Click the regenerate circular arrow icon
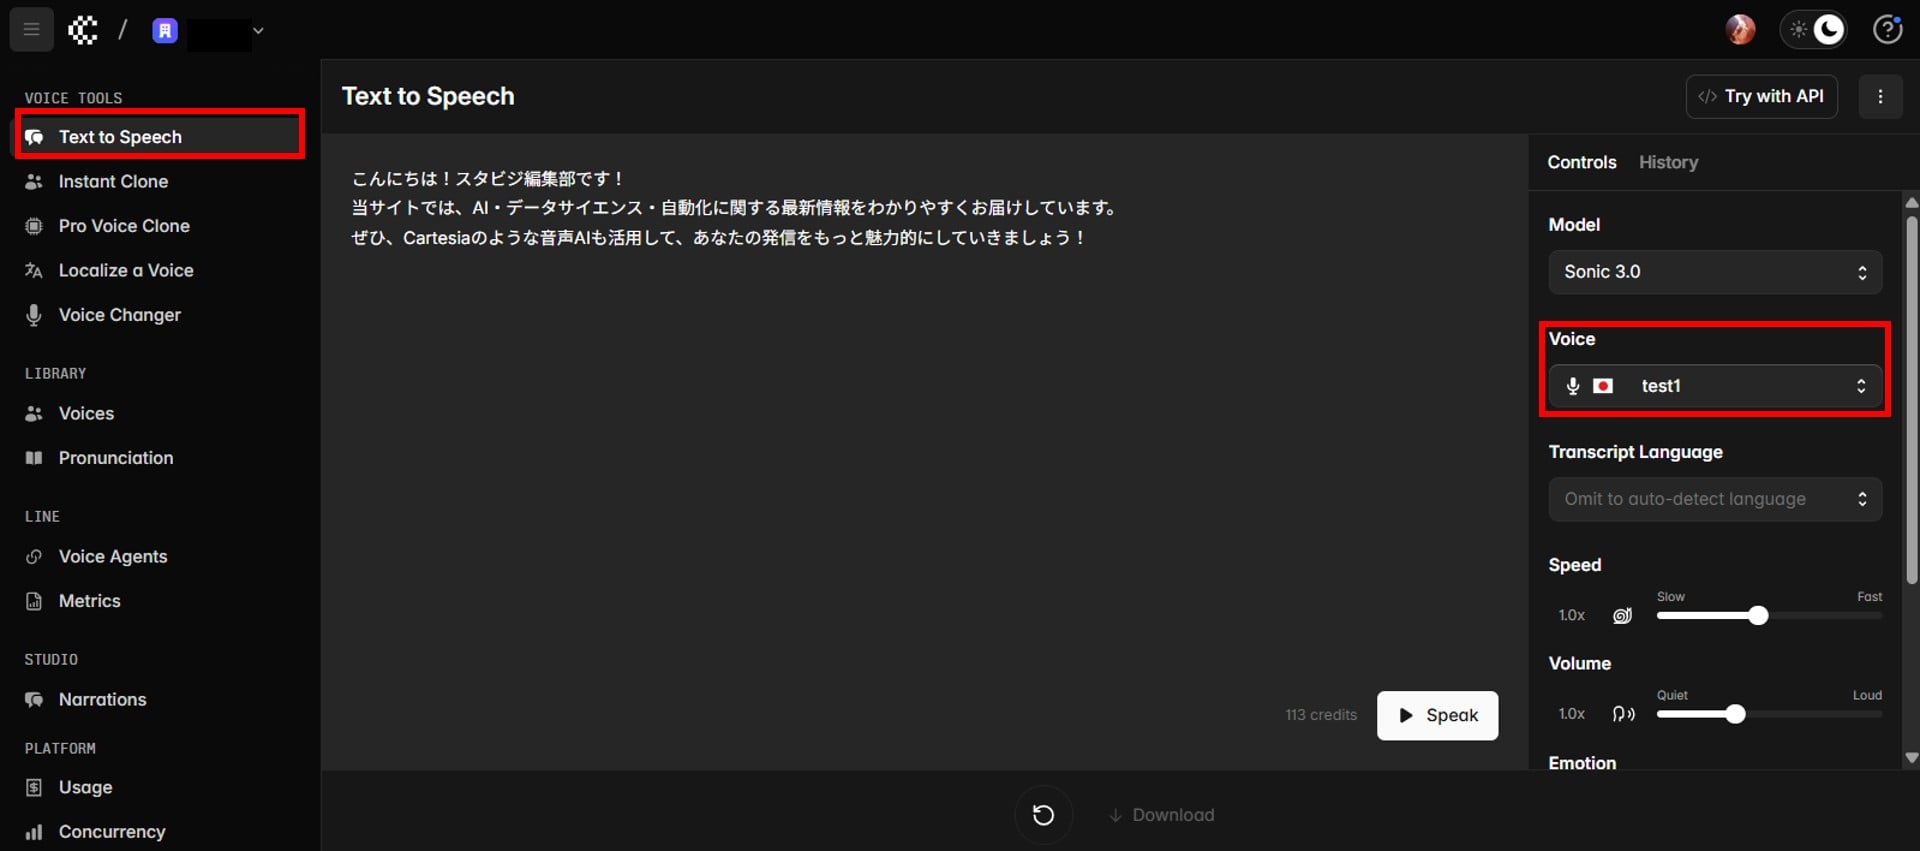The width and height of the screenshot is (1920, 851). pos(1043,815)
